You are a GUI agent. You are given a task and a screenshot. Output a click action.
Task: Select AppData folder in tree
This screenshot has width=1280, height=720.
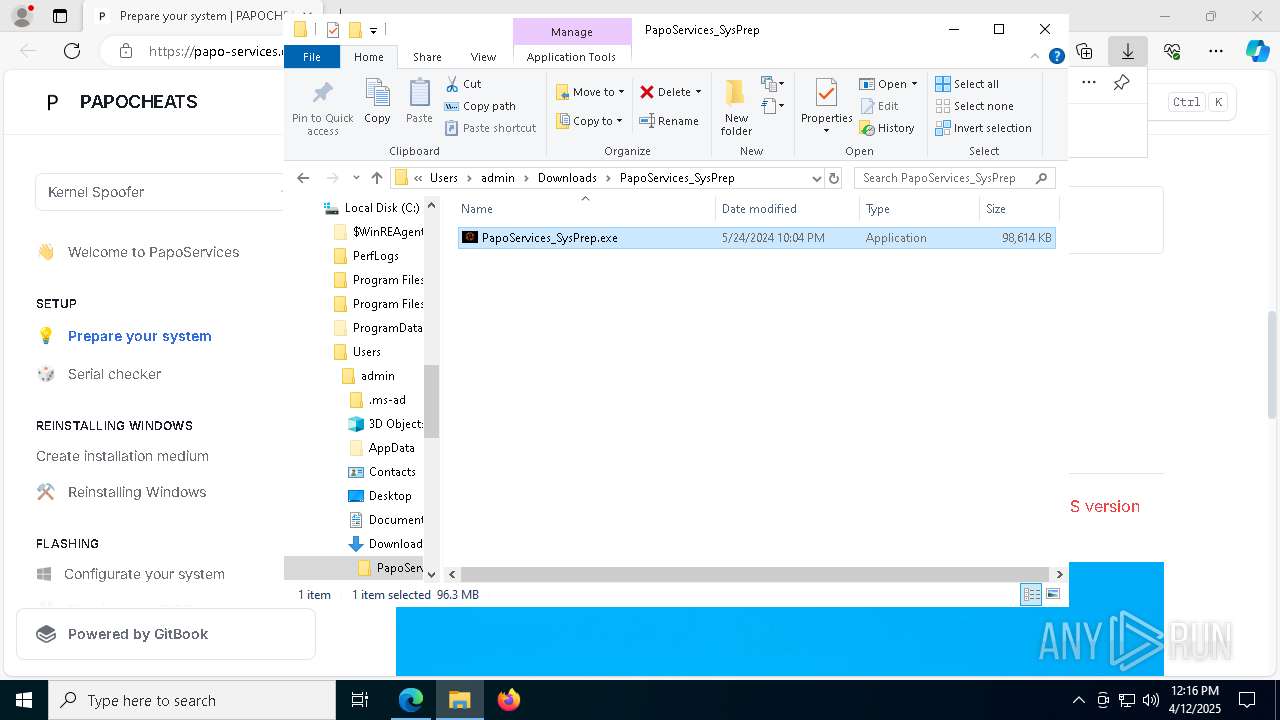381,448
